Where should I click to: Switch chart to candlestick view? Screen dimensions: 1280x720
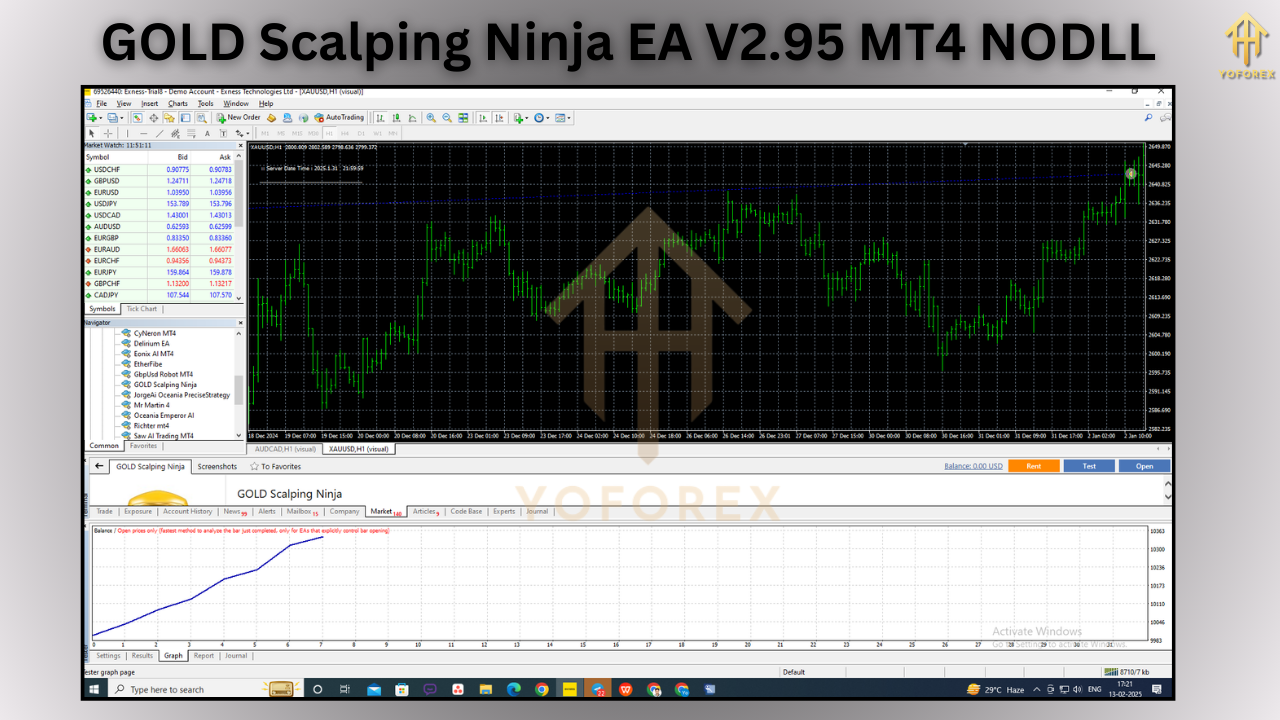pos(396,117)
